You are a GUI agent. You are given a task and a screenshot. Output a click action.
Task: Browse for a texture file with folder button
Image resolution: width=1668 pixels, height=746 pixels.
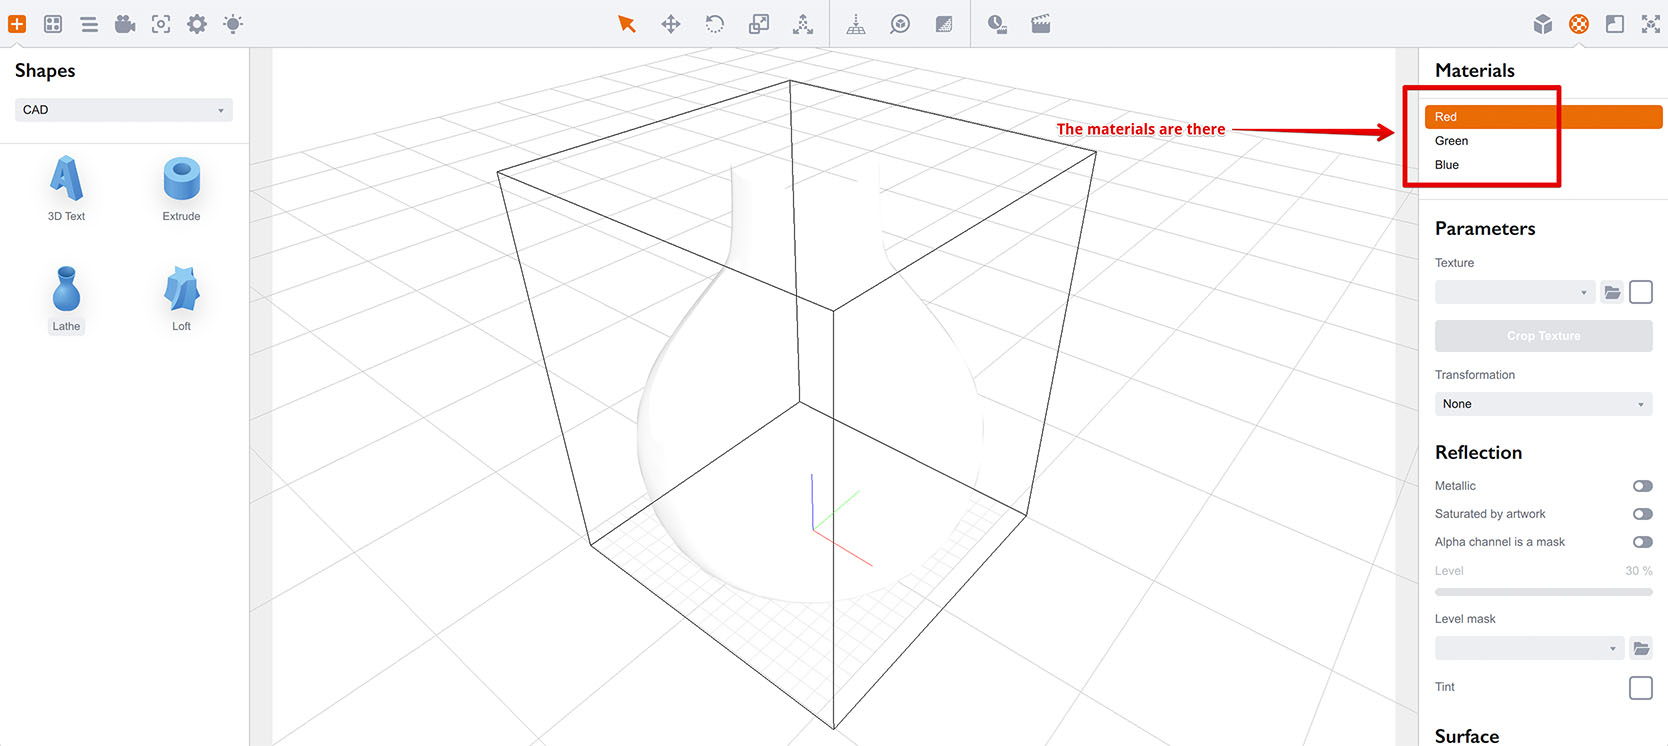1612,292
